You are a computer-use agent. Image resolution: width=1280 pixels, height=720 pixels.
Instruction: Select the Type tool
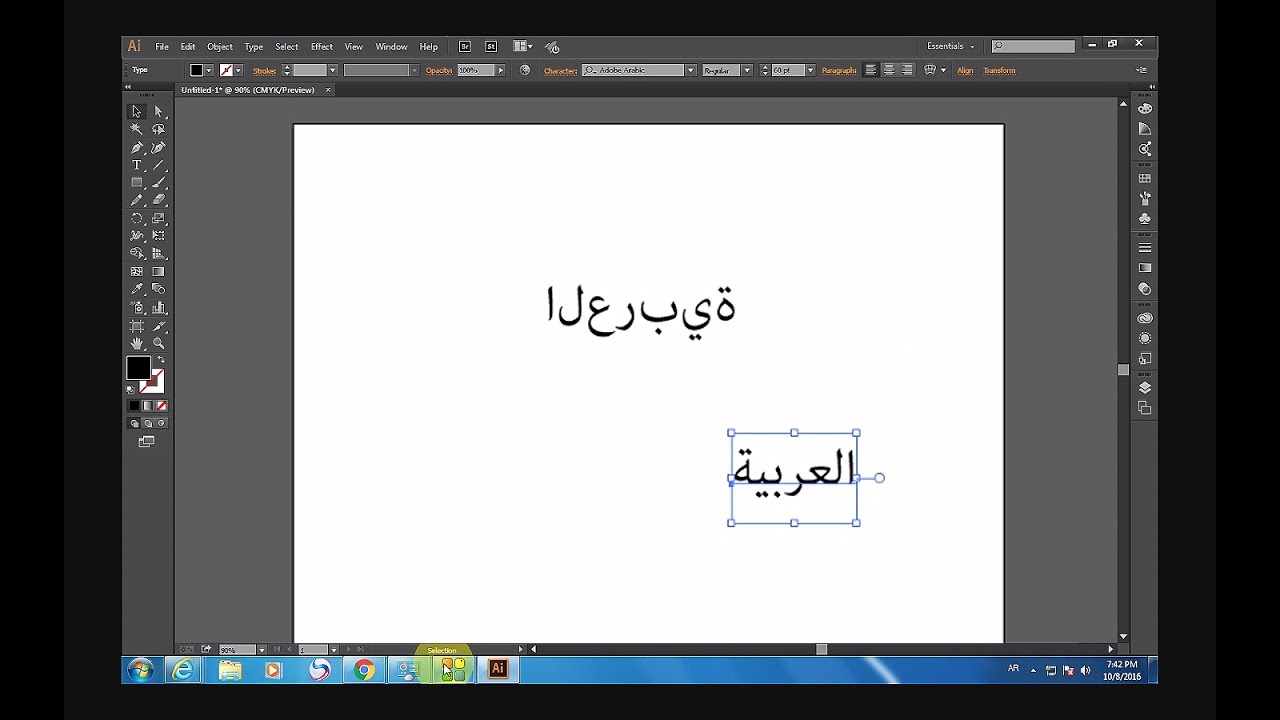[x=137, y=165]
